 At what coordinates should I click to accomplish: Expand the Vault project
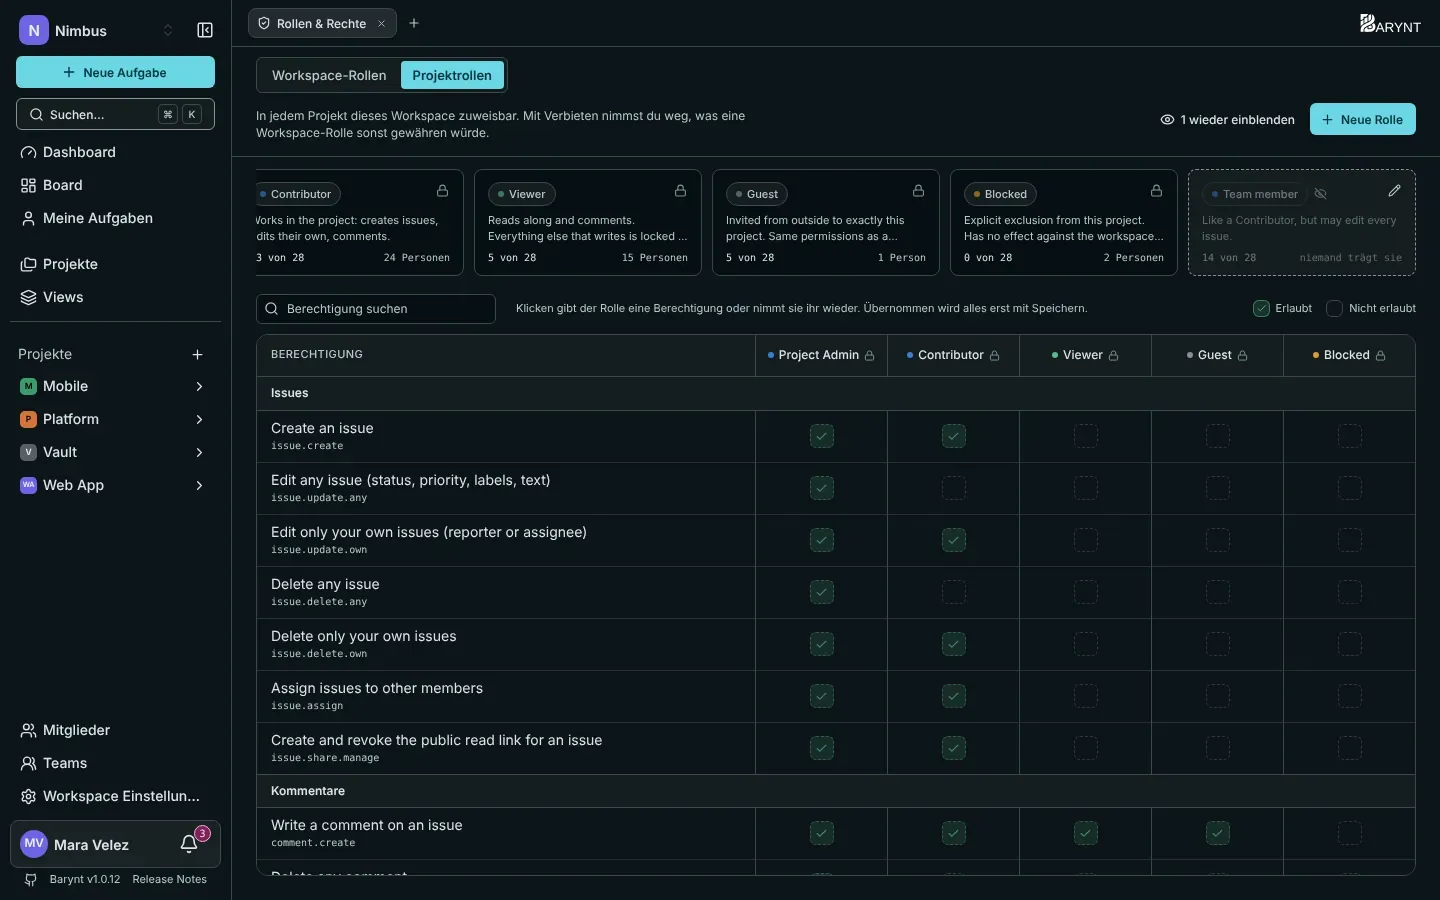[x=199, y=453]
